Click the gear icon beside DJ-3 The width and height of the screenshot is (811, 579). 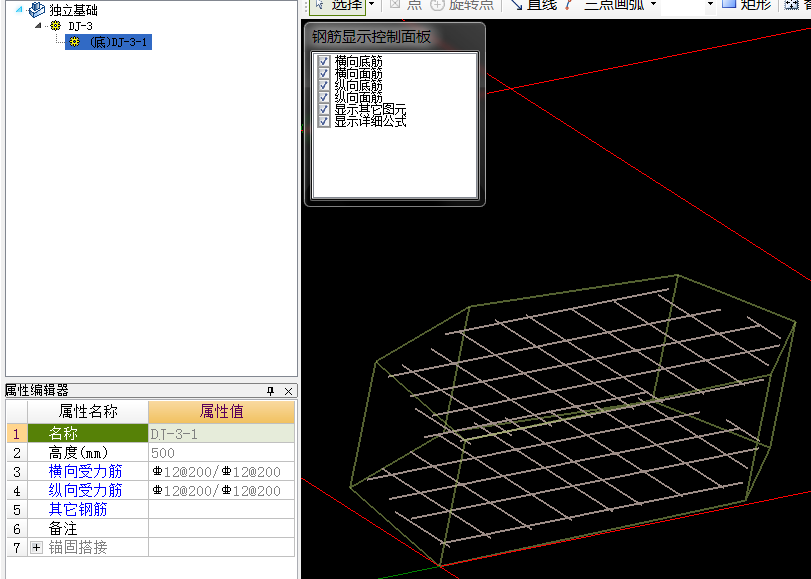[x=56, y=26]
